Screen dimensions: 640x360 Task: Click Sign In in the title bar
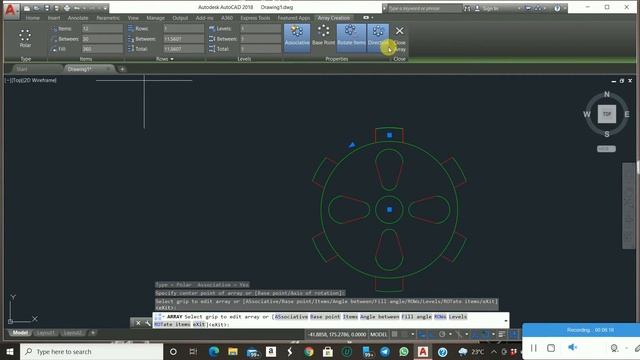pos(490,8)
